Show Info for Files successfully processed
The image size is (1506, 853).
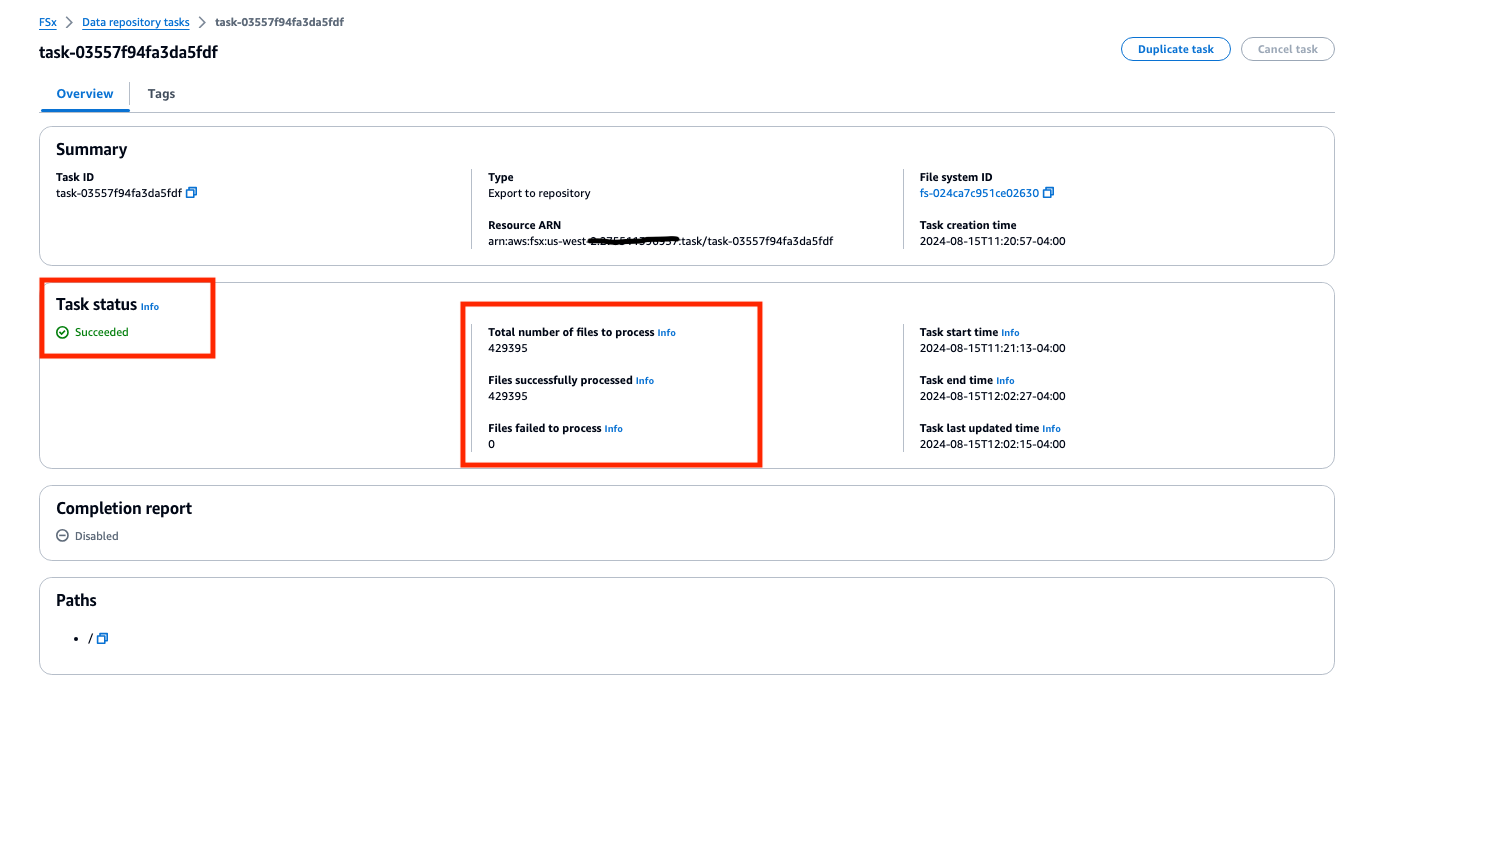645,381
